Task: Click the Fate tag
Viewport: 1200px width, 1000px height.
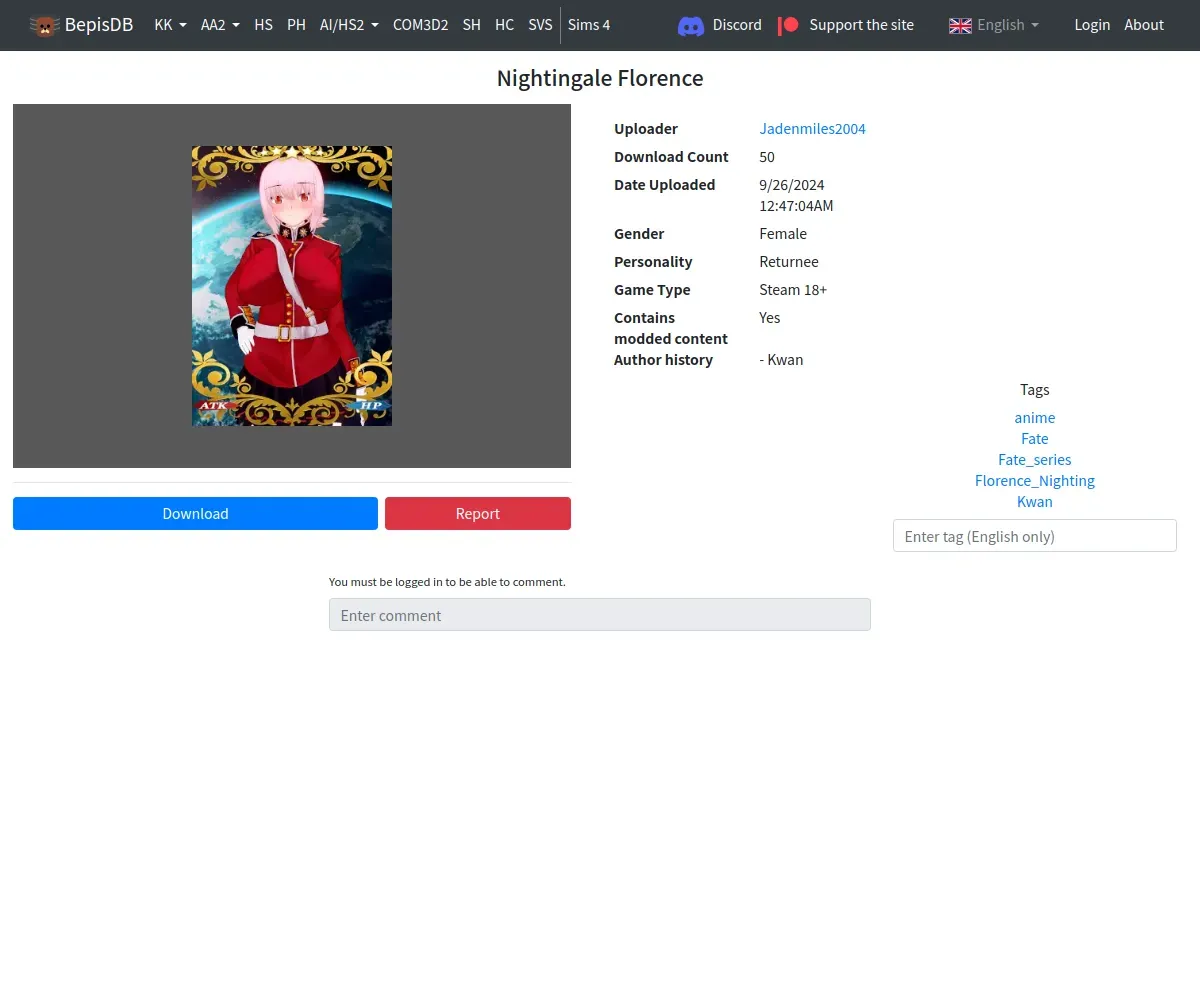Action: point(1035,439)
